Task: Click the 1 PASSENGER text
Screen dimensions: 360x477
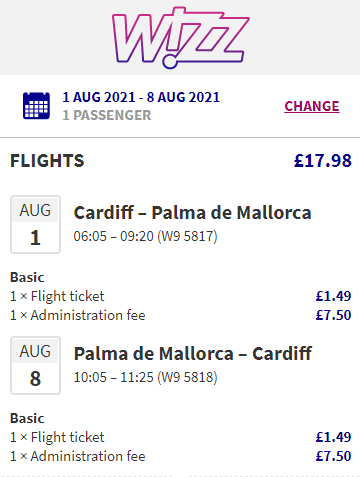Action: coord(107,115)
